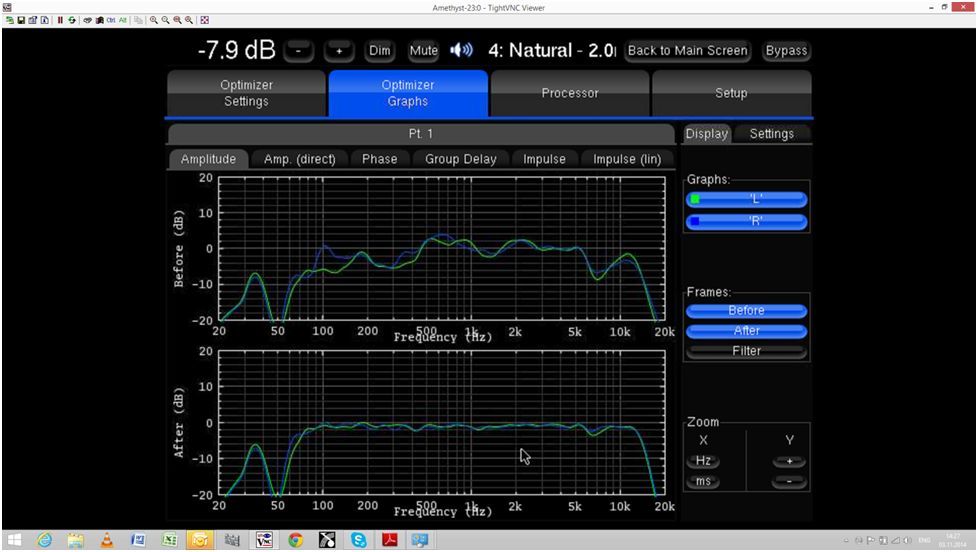This screenshot has height=552, width=978.
Task: Switch to the Processor tab
Action: 569,93
